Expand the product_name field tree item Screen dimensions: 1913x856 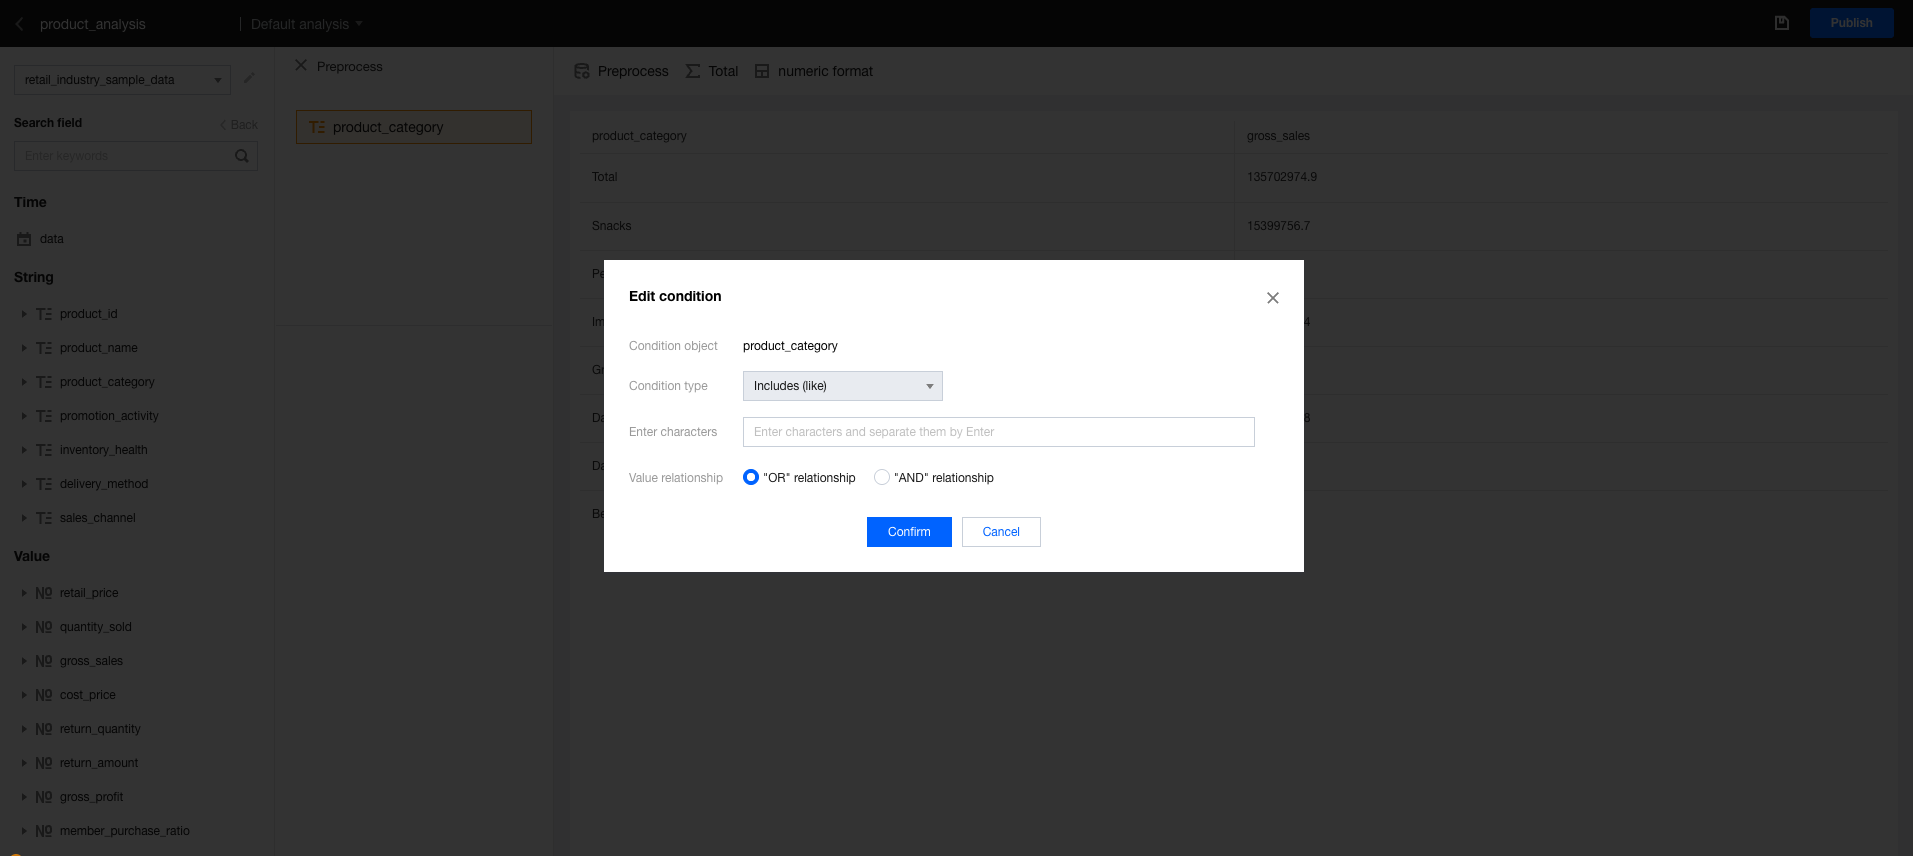pyautogui.click(x=24, y=348)
